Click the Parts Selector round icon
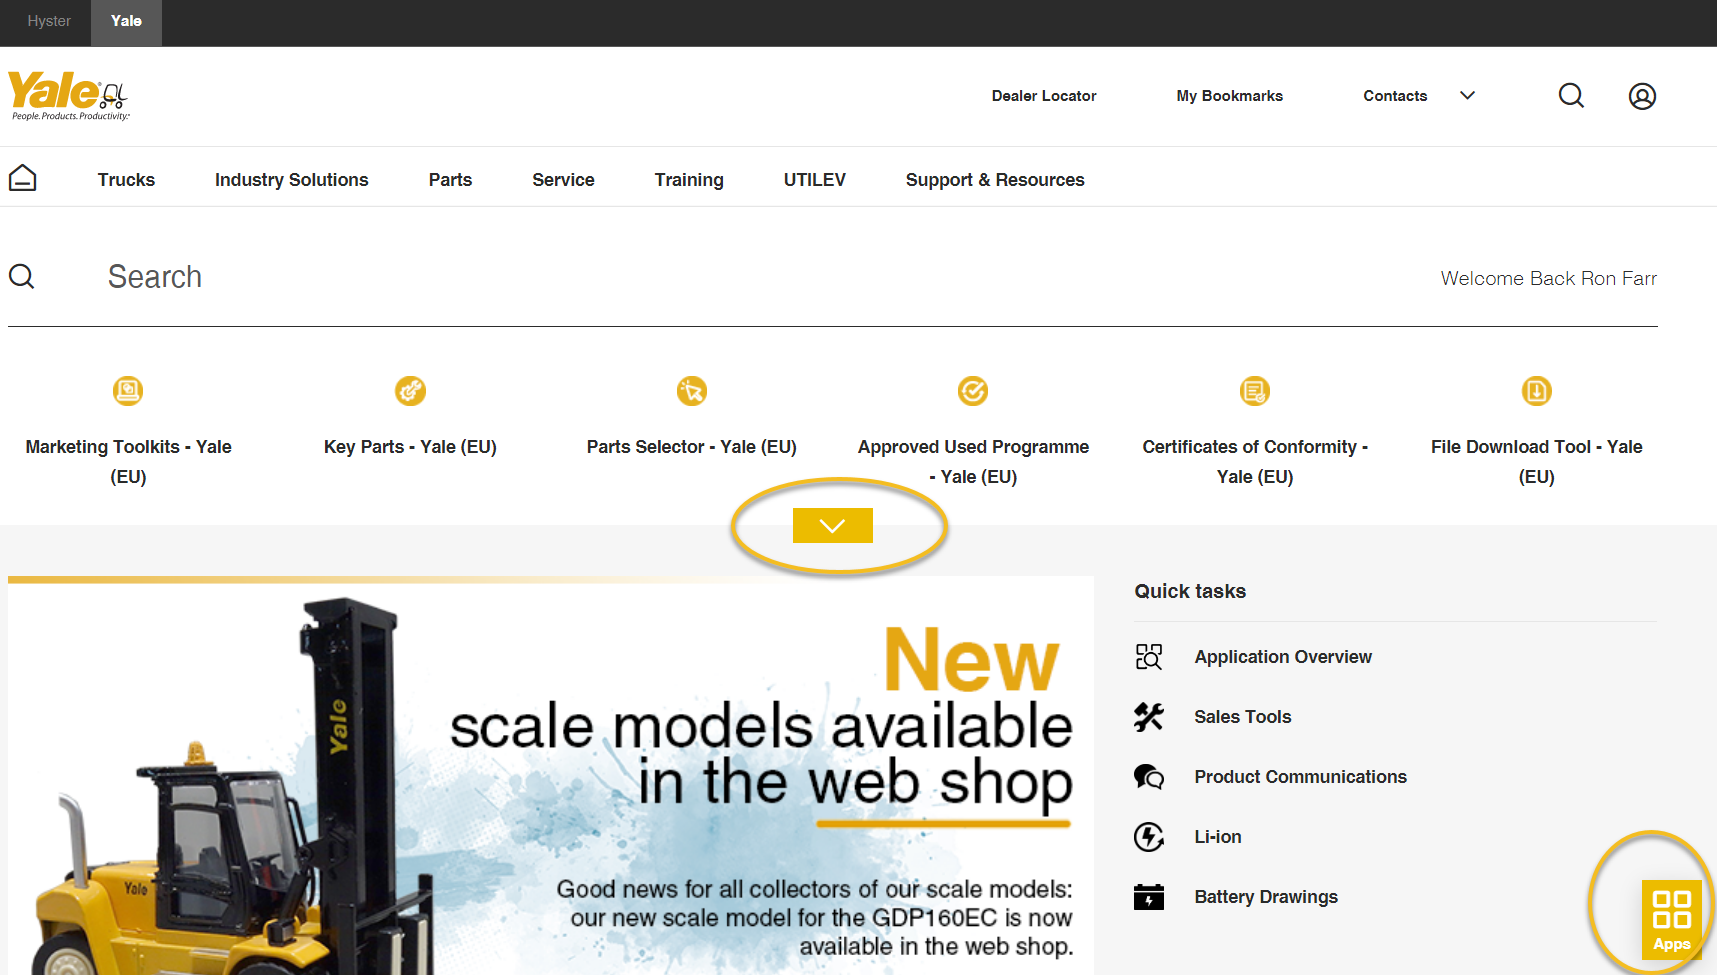 coord(692,390)
